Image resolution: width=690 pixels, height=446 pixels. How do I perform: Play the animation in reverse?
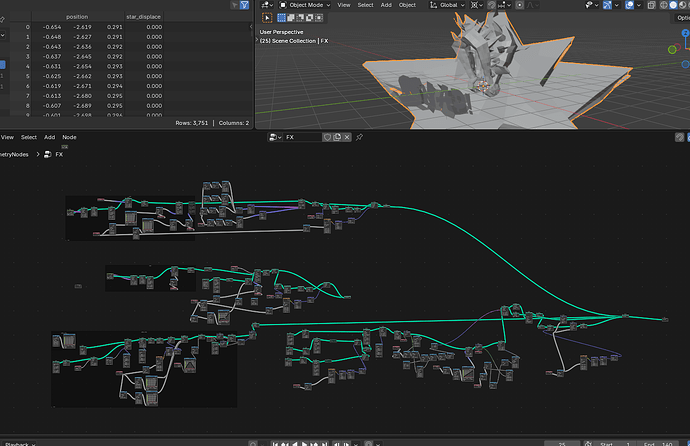[x=294, y=444]
